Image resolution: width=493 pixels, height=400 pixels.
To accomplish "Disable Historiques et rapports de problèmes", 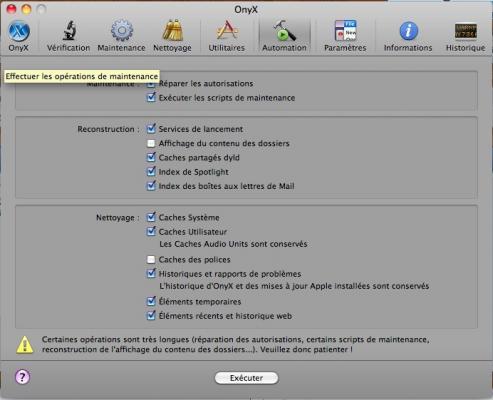I will tap(151, 273).
